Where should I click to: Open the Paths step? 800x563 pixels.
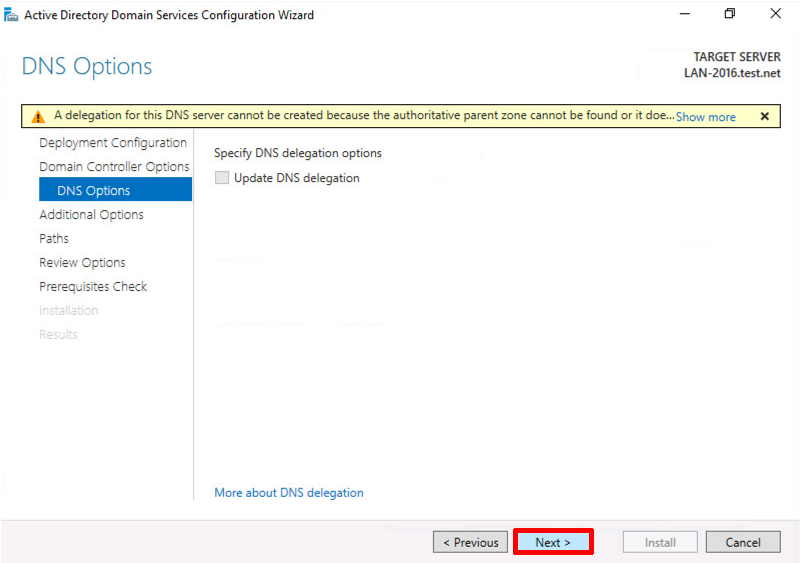pos(54,238)
